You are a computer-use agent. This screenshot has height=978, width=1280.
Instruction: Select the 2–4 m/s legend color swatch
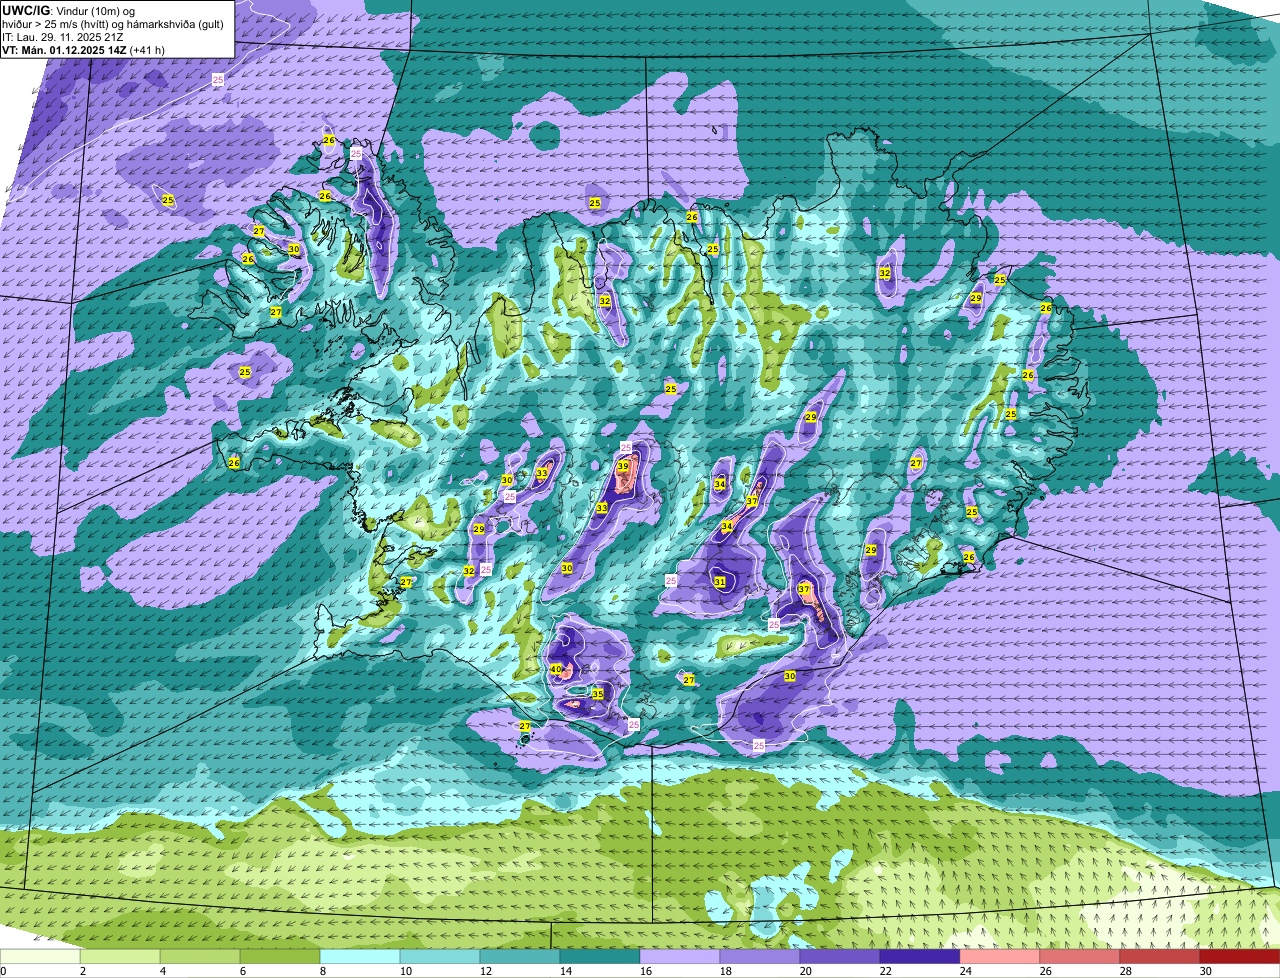pyautogui.click(x=120, y=957)
